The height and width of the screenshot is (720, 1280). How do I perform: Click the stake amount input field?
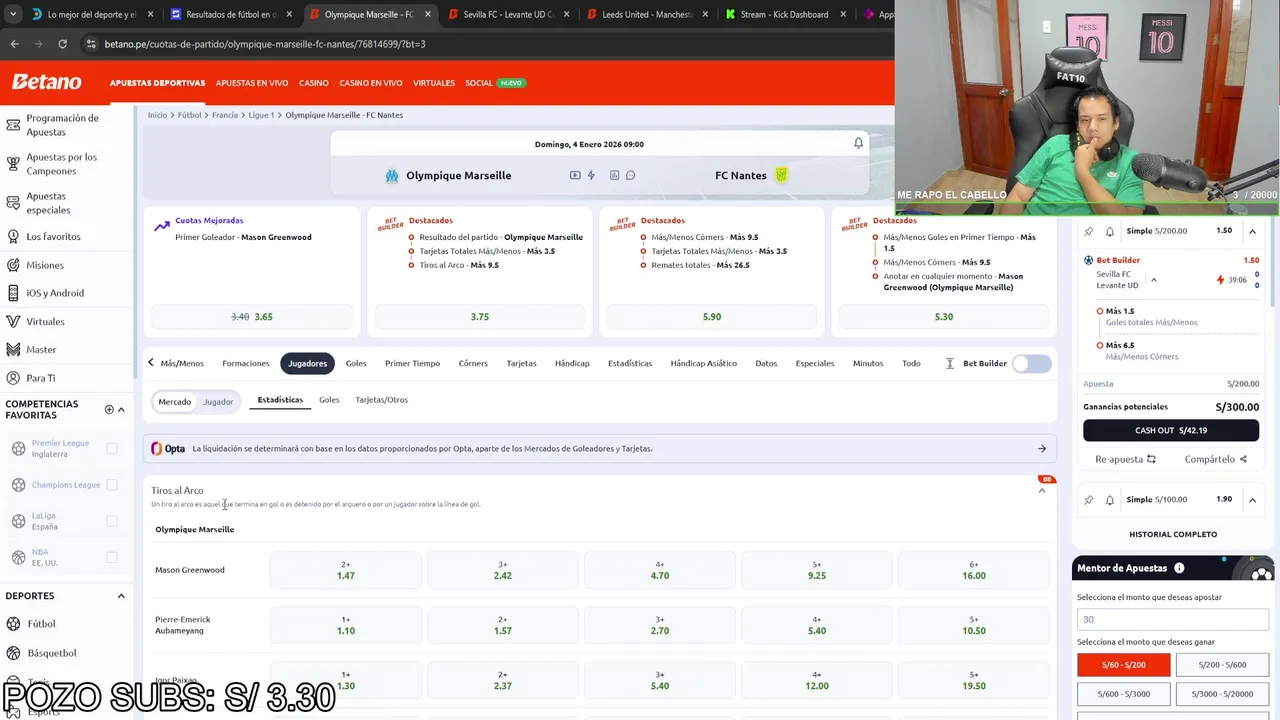[1173, 620]
